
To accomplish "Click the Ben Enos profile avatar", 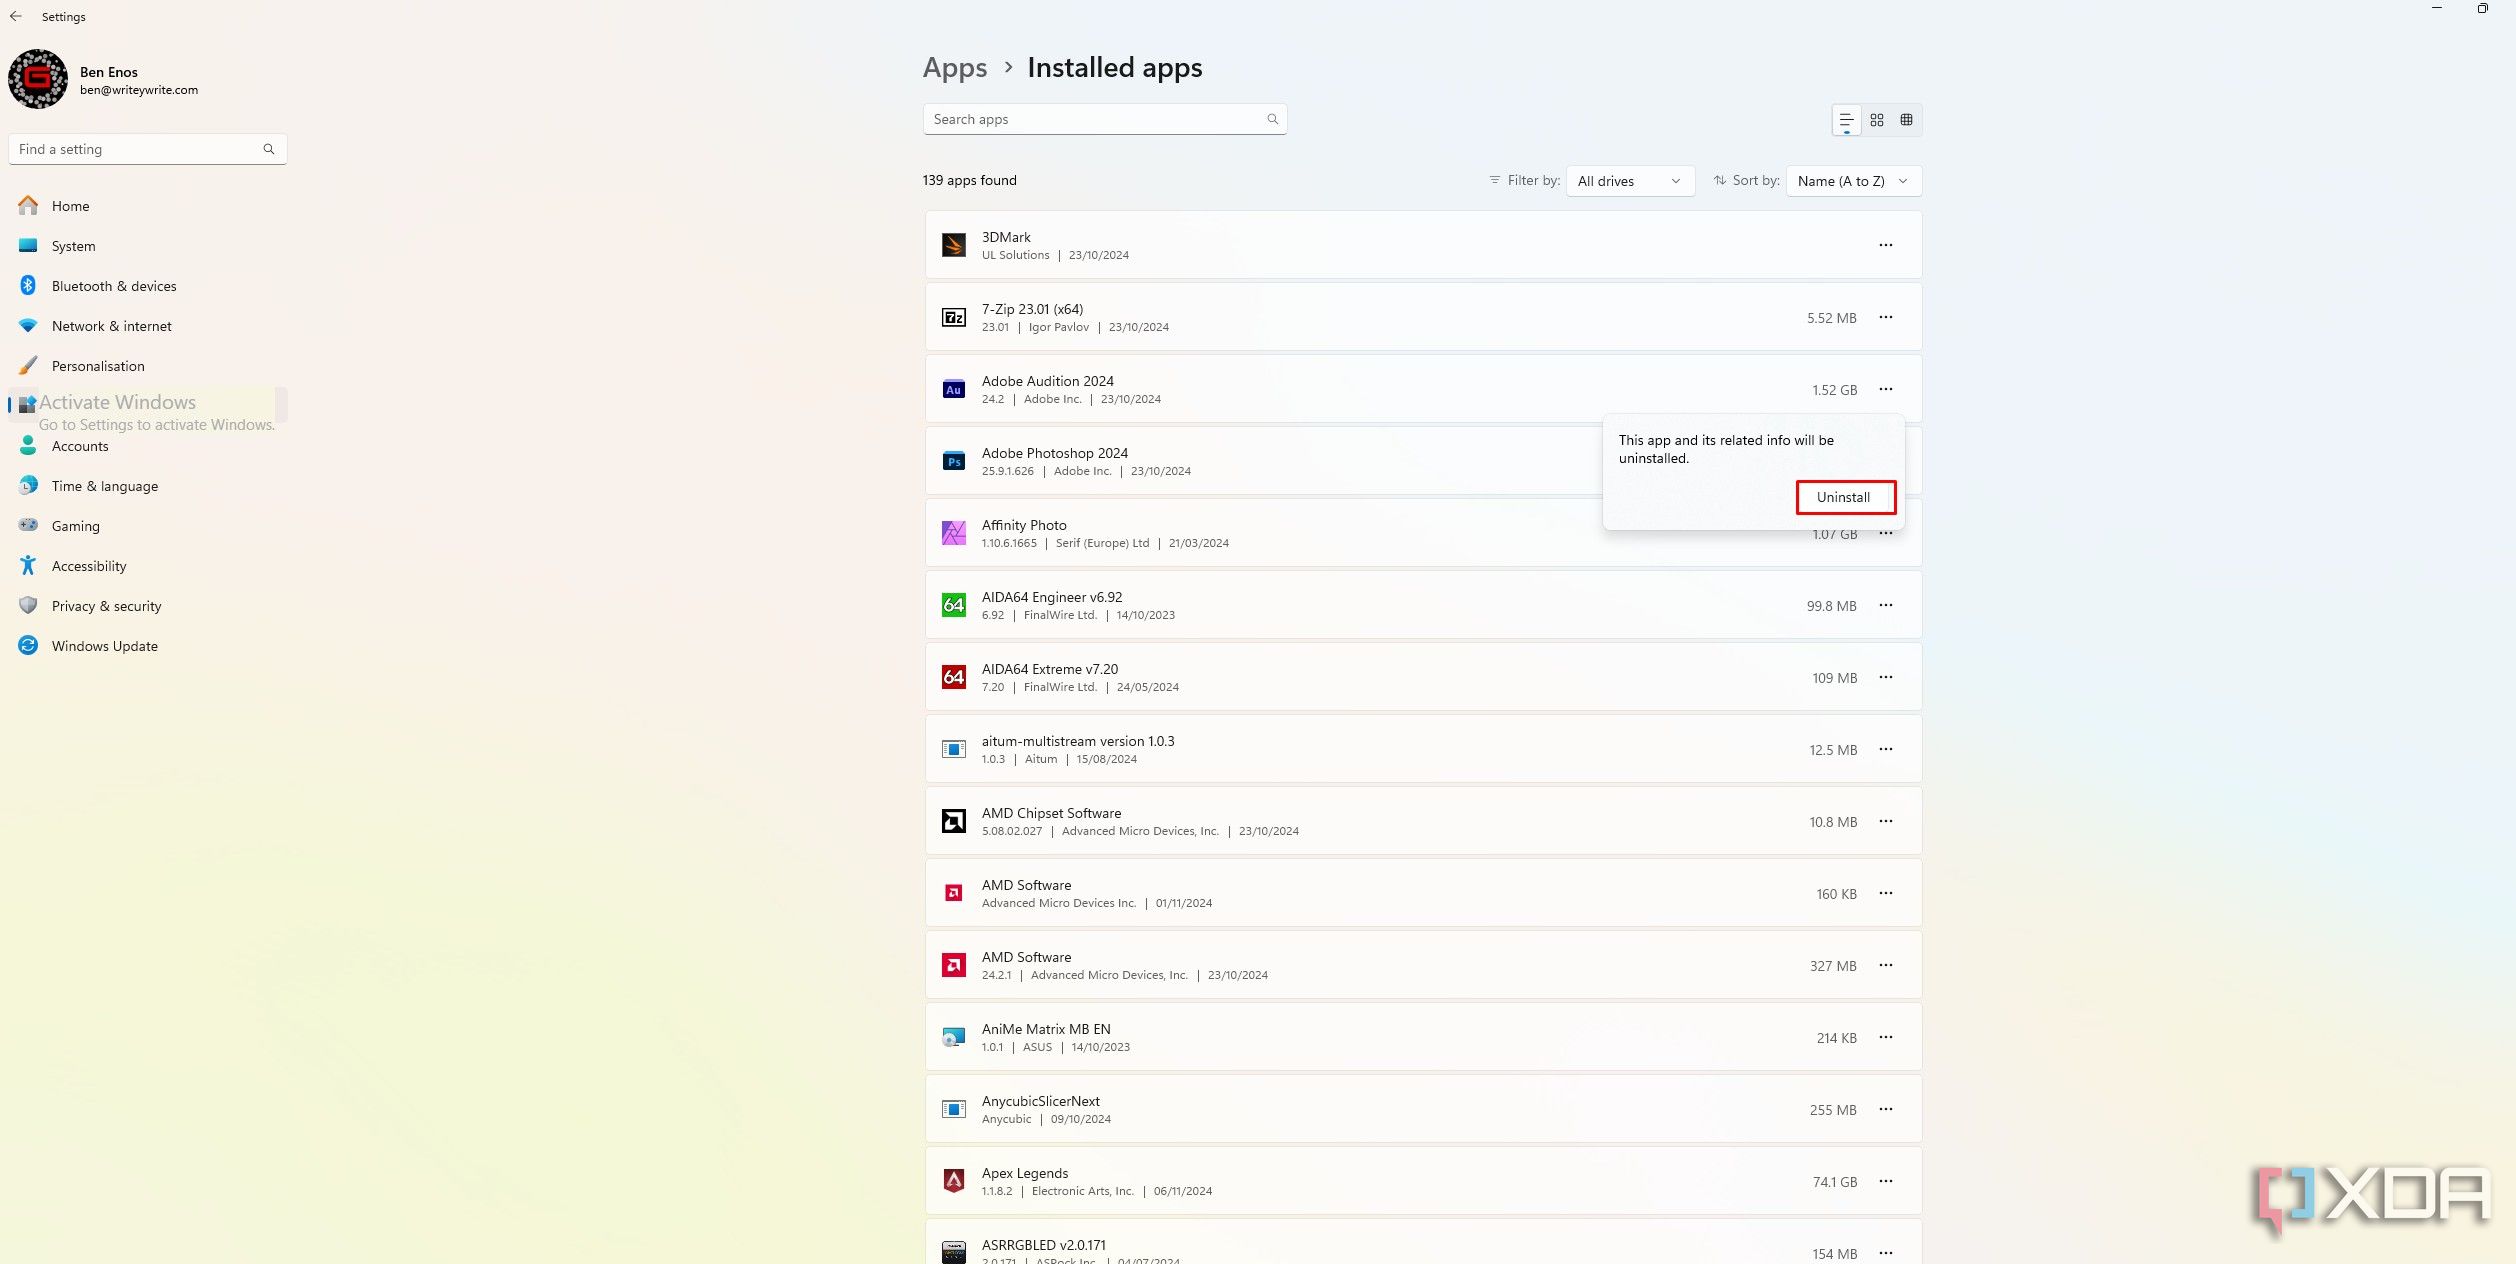I will [x=38, y=79].
